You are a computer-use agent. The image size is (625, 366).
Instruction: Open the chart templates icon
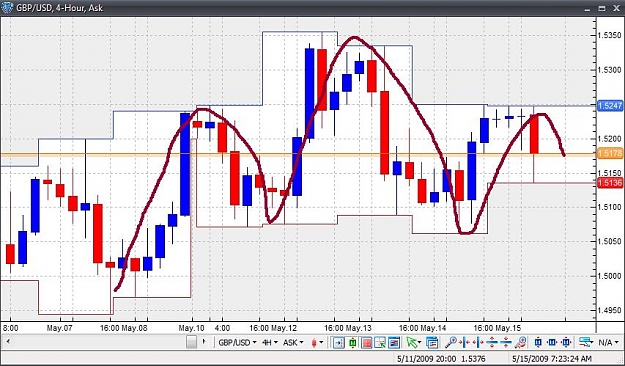(x=432, y=342)
